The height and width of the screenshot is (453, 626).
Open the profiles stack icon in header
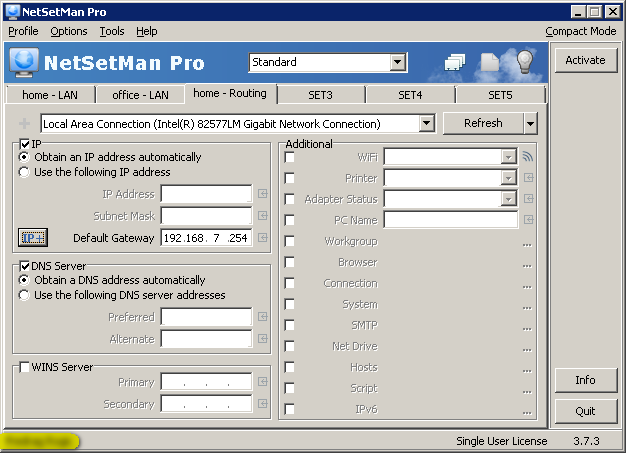[x=455, y=63]
